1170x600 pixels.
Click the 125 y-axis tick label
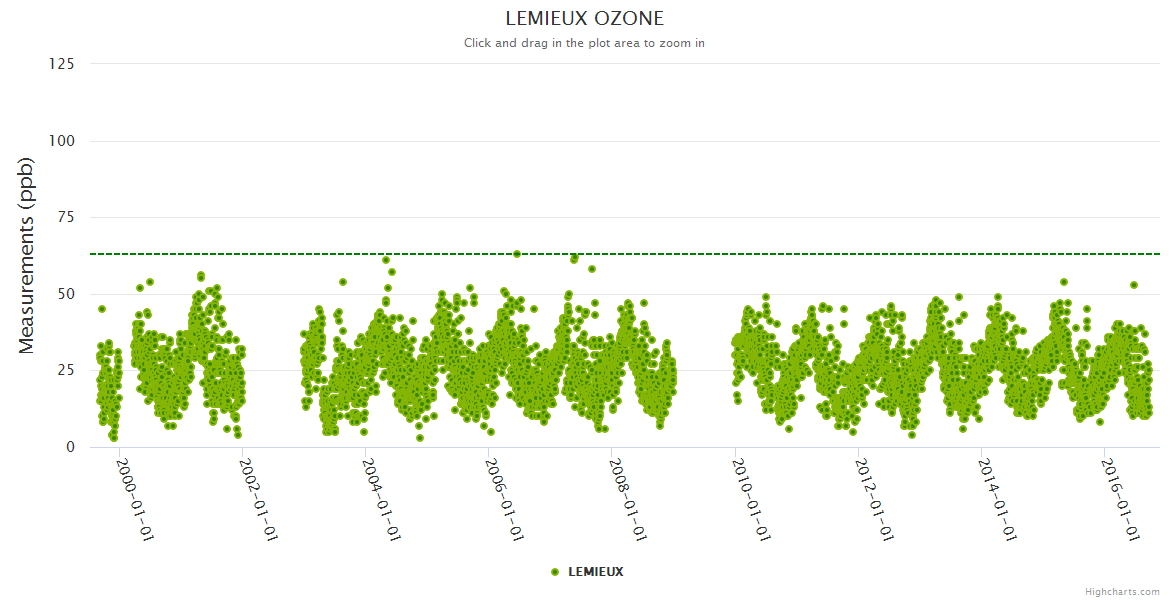point(61,64)
